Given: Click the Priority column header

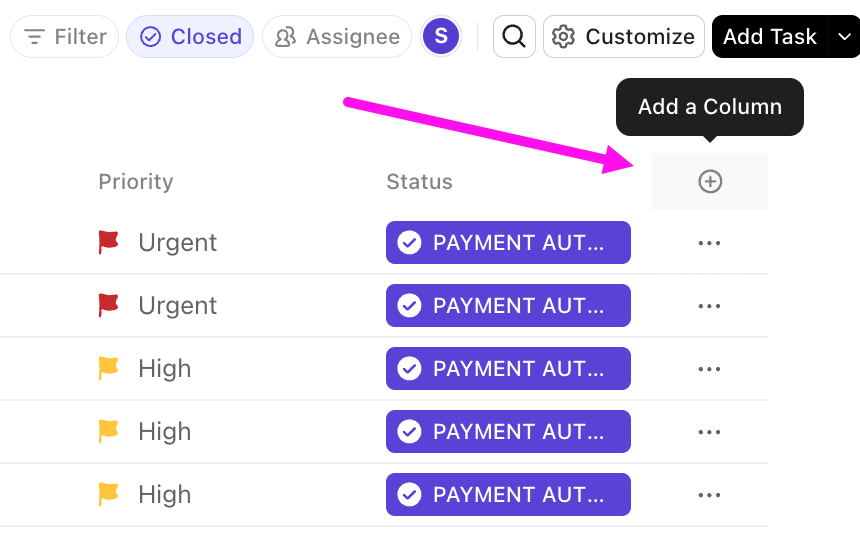Looking at the screenshot, I should click(x=136, y=182).
